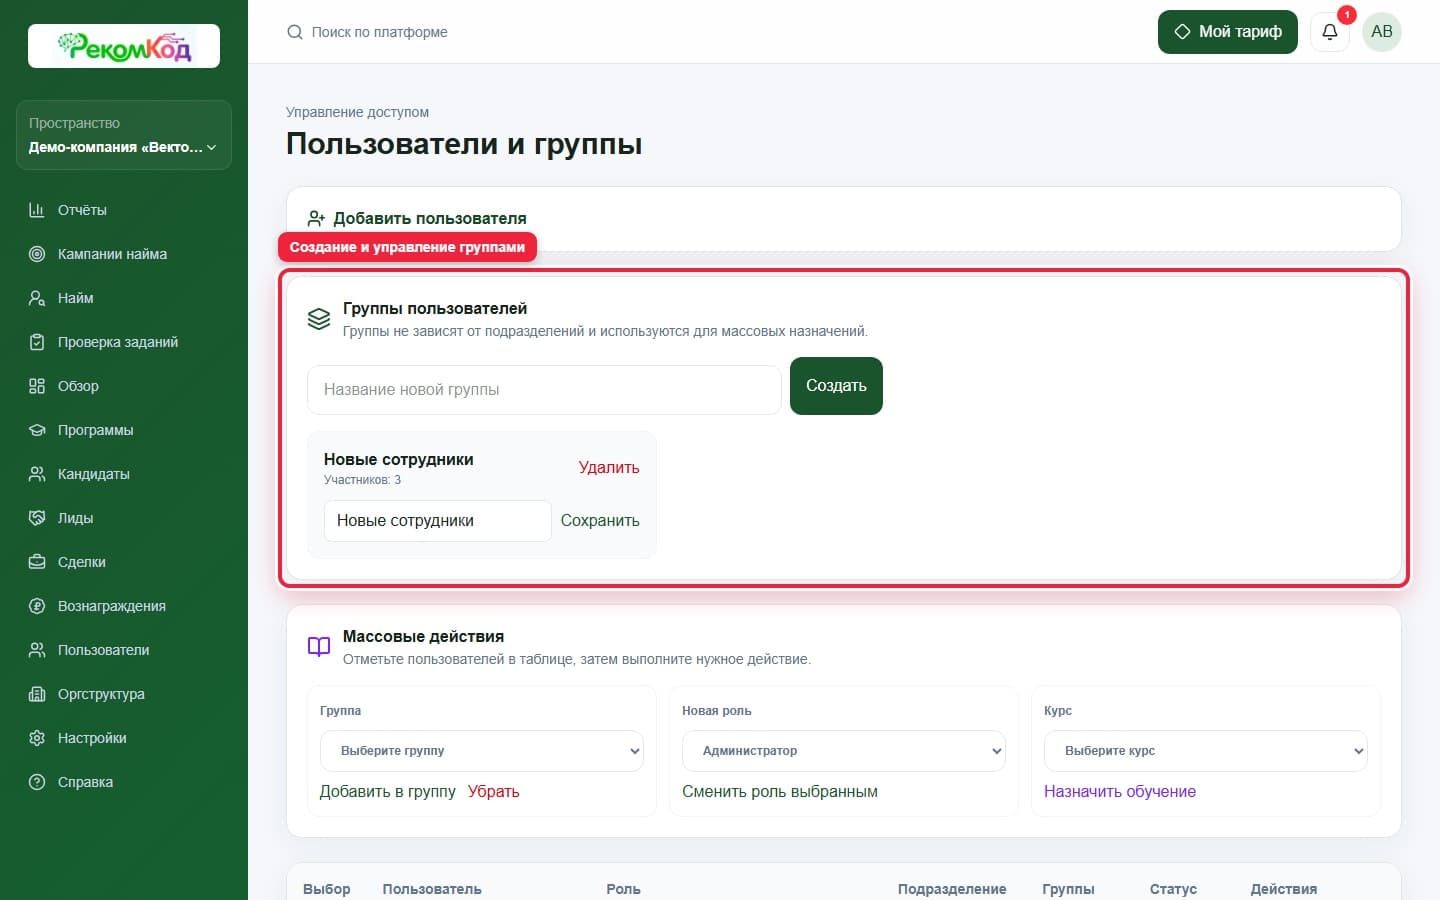
Task: Click the Проверка заданий clipboard icon
Action: click(37, 342)
